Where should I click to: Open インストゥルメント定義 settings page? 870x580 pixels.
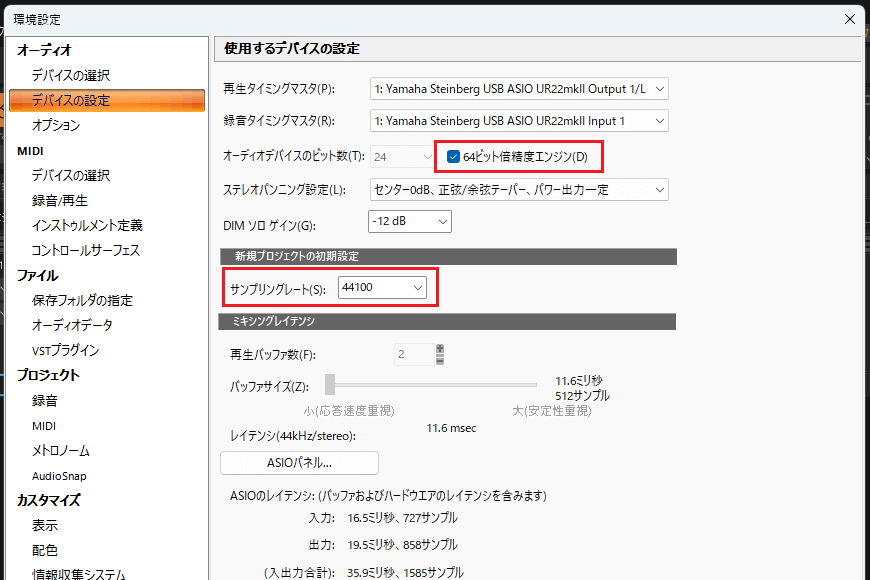[87, 225]
